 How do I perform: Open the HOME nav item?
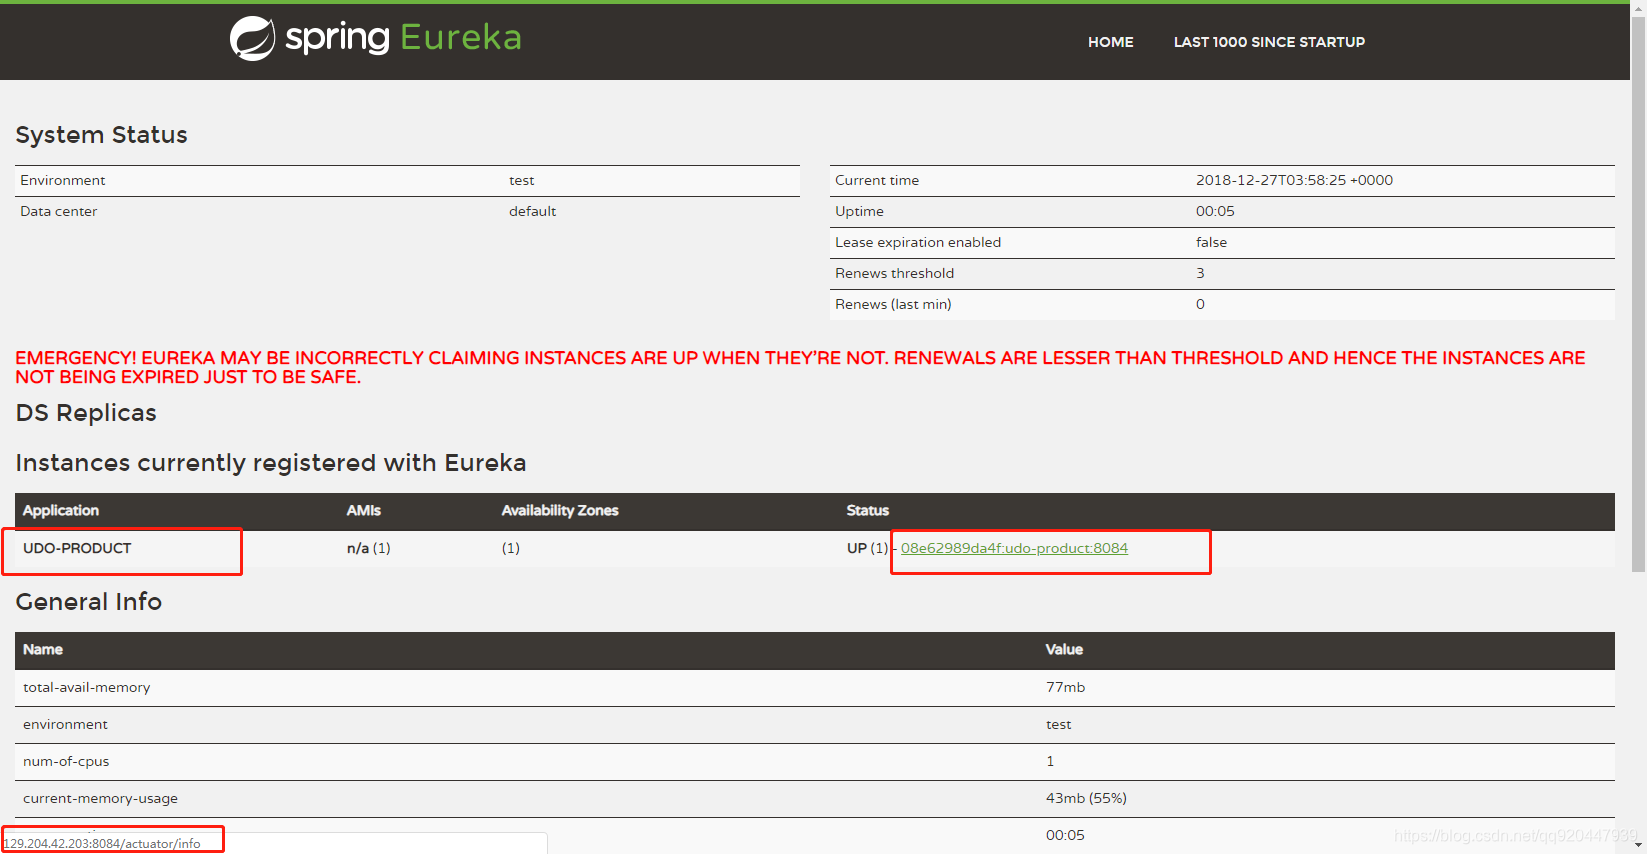point(1110,42)
